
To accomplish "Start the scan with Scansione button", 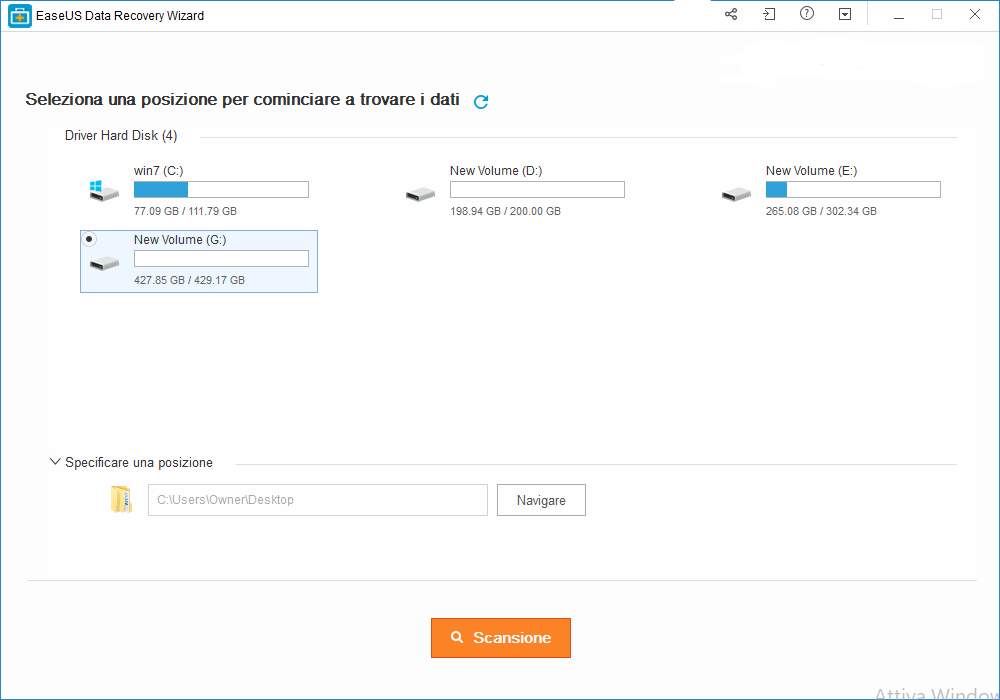I will (500, 638).
